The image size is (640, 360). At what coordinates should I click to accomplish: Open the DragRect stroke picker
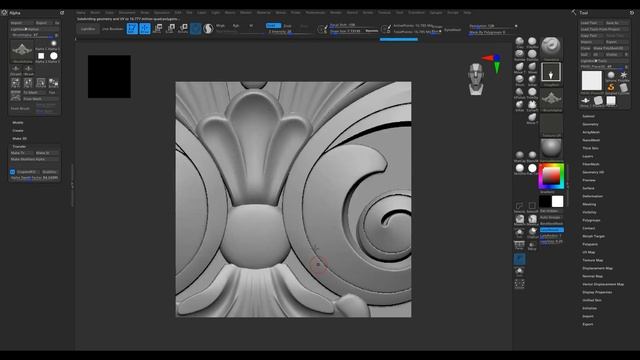(x=551, y=73)
